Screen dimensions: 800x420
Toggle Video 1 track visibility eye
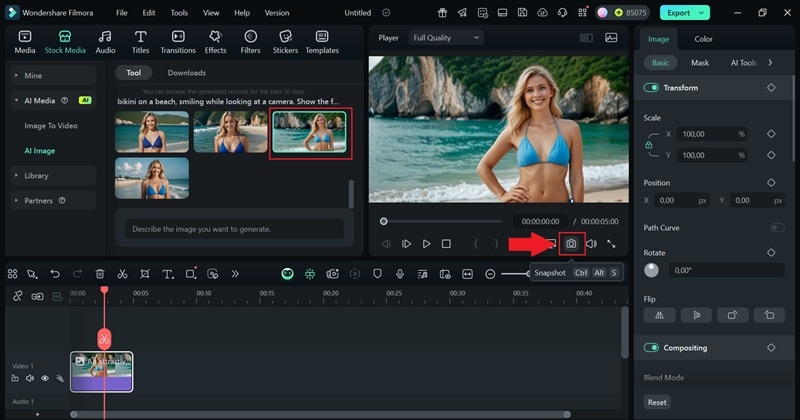(x=45, y=378)
